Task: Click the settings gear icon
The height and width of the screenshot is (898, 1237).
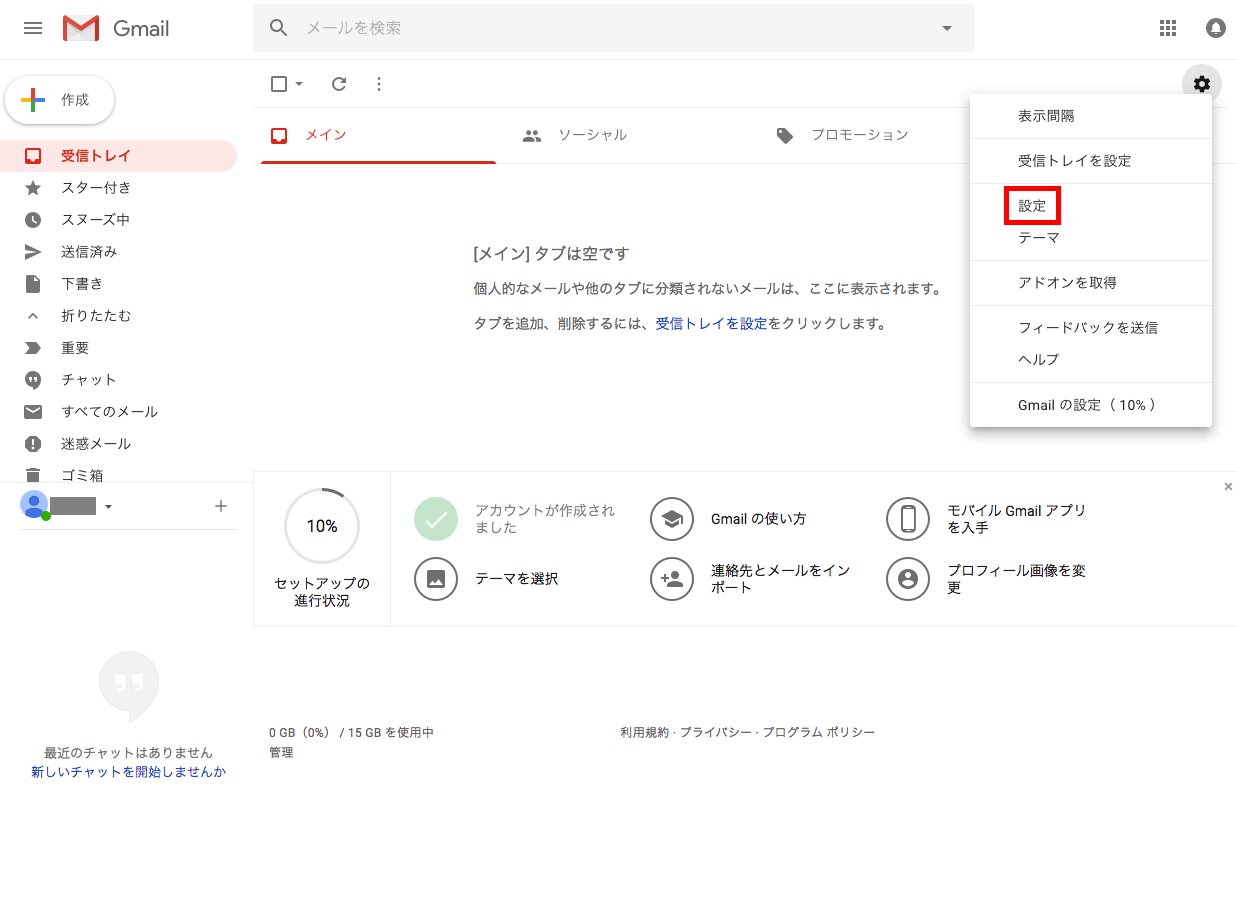Action: tap(1201, 84)
